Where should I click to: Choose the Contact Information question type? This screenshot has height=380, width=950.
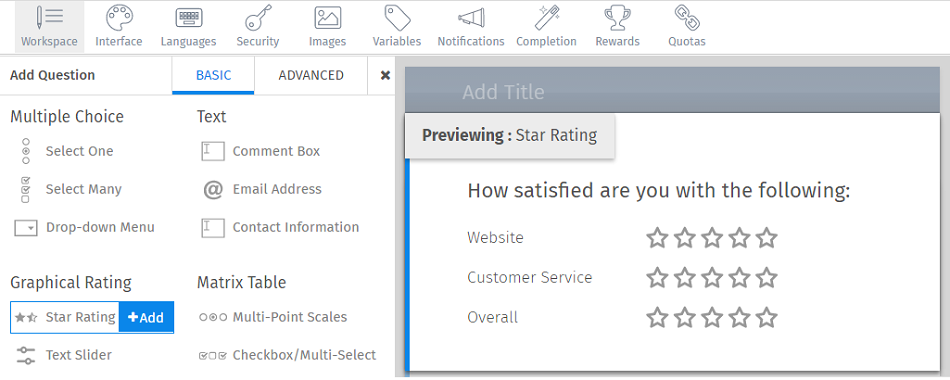280,227
